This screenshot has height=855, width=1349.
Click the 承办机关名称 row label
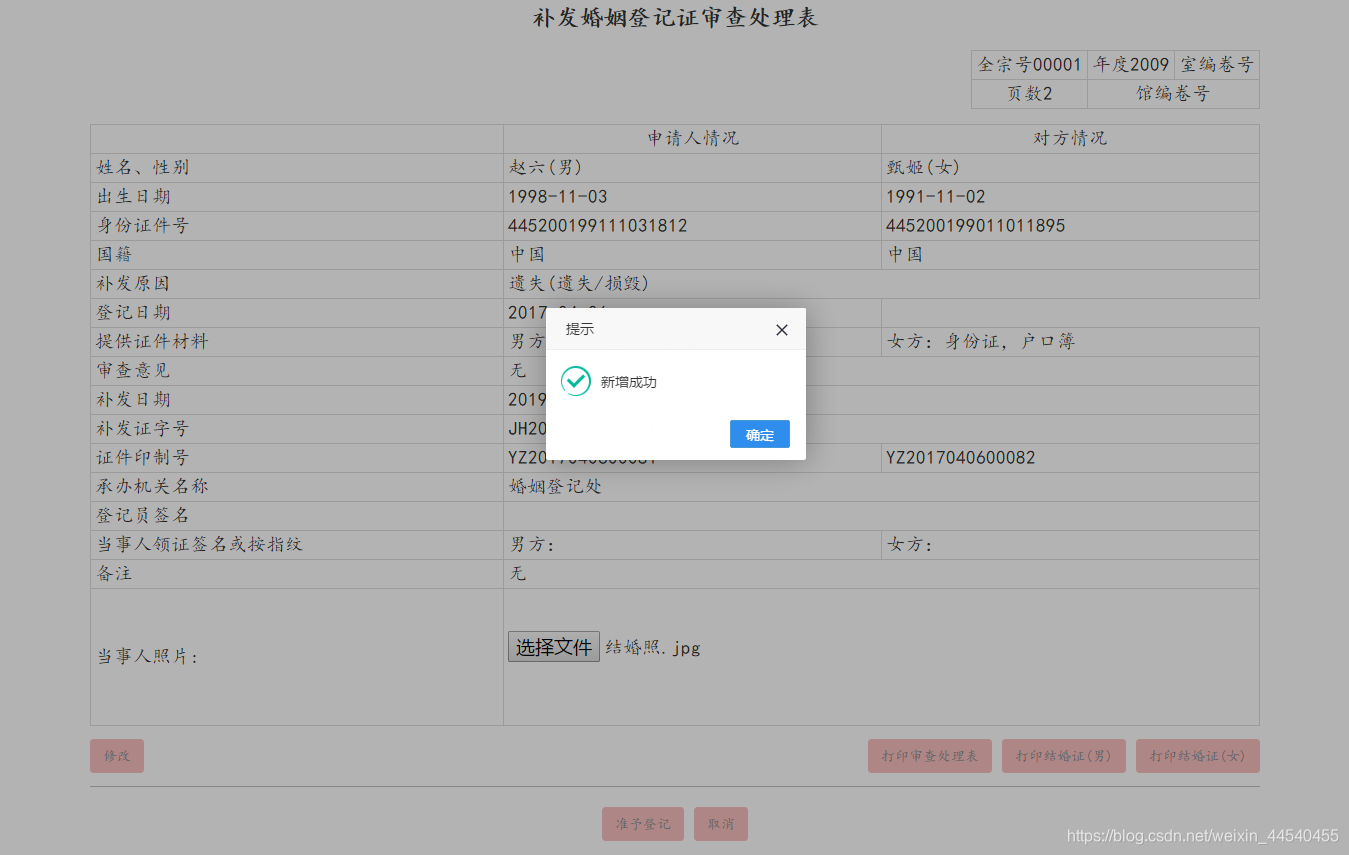click(x=152, y=486)
